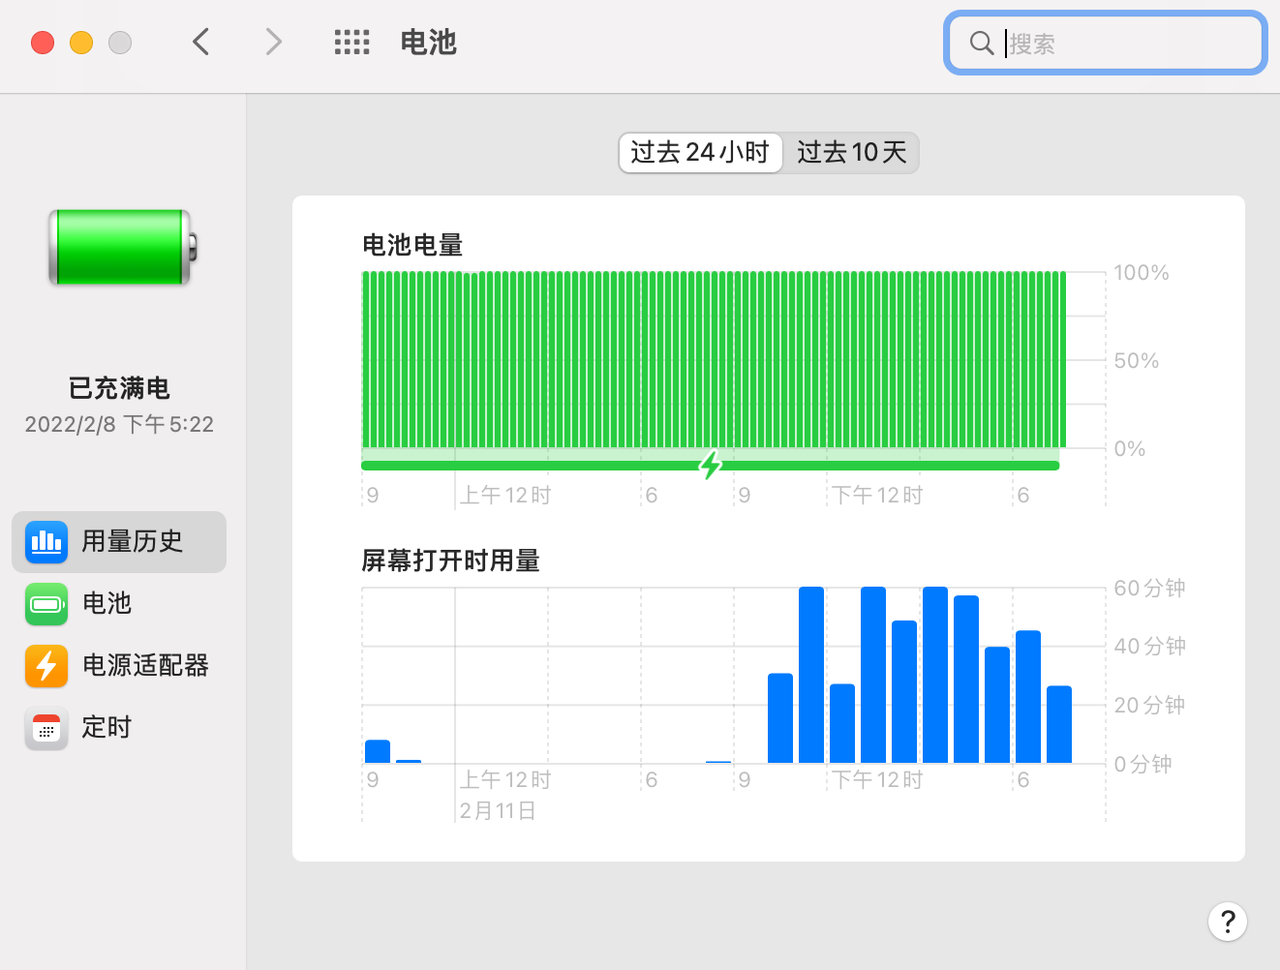Click the 100% axis label
This screenshot has height=970, width=1280.
click(x=1141, y=273)
